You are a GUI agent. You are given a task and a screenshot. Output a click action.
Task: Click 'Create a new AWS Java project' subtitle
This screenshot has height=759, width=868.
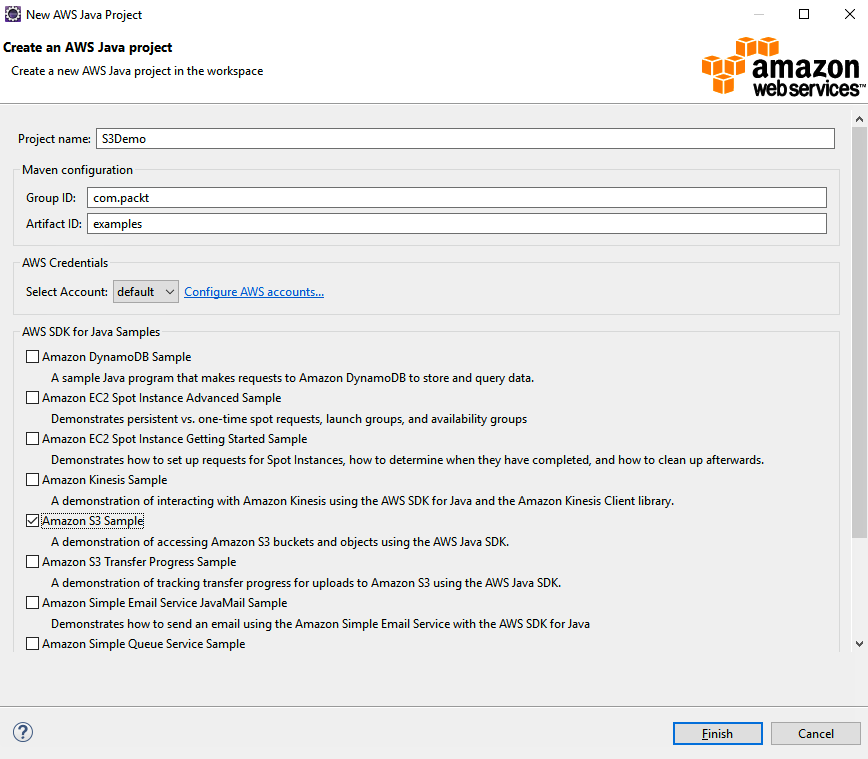pos(137,71)
